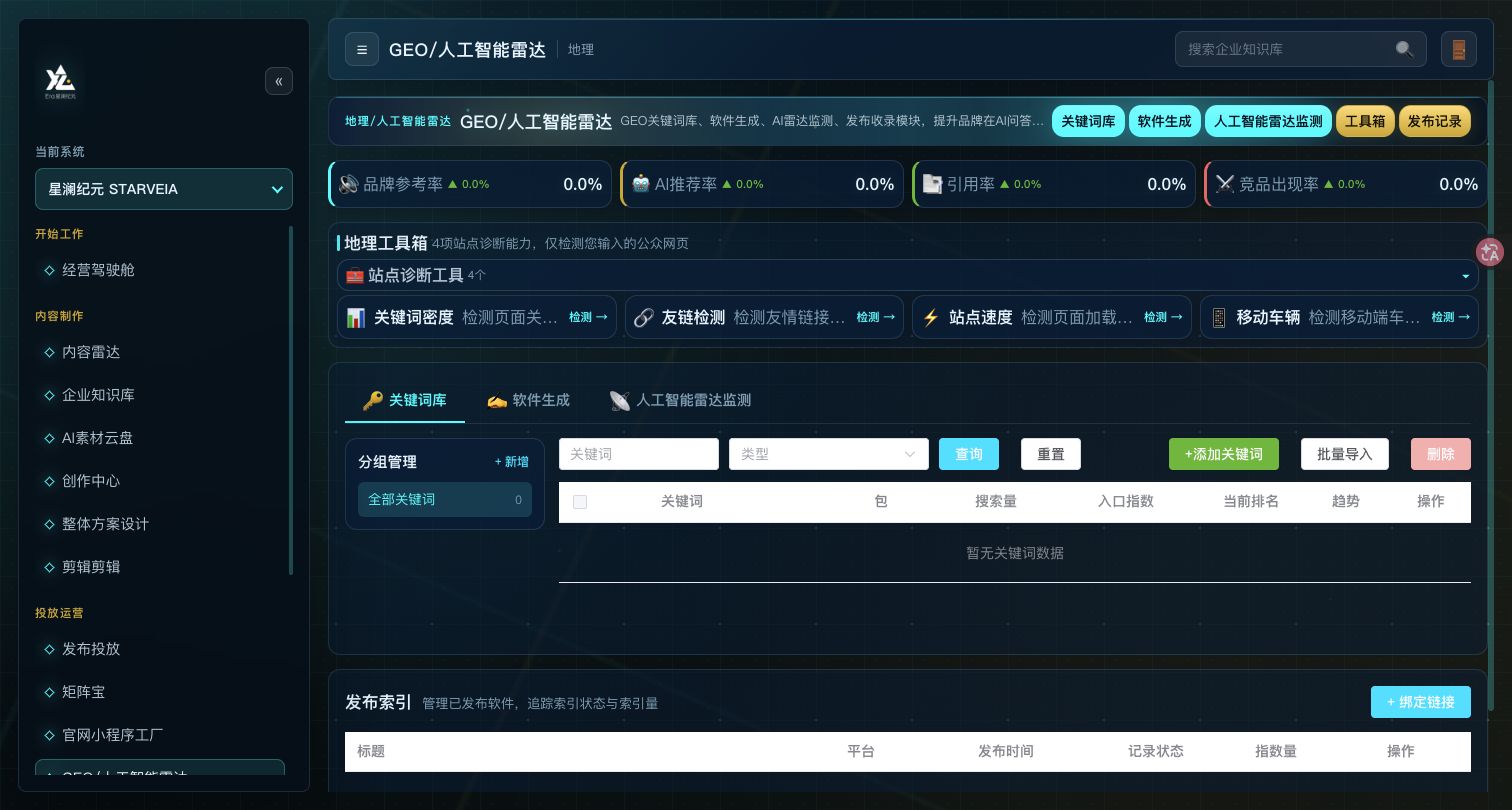1512x810 pixels.
Task: Click the 搜索量 column header
Action: tap(996, 502)
